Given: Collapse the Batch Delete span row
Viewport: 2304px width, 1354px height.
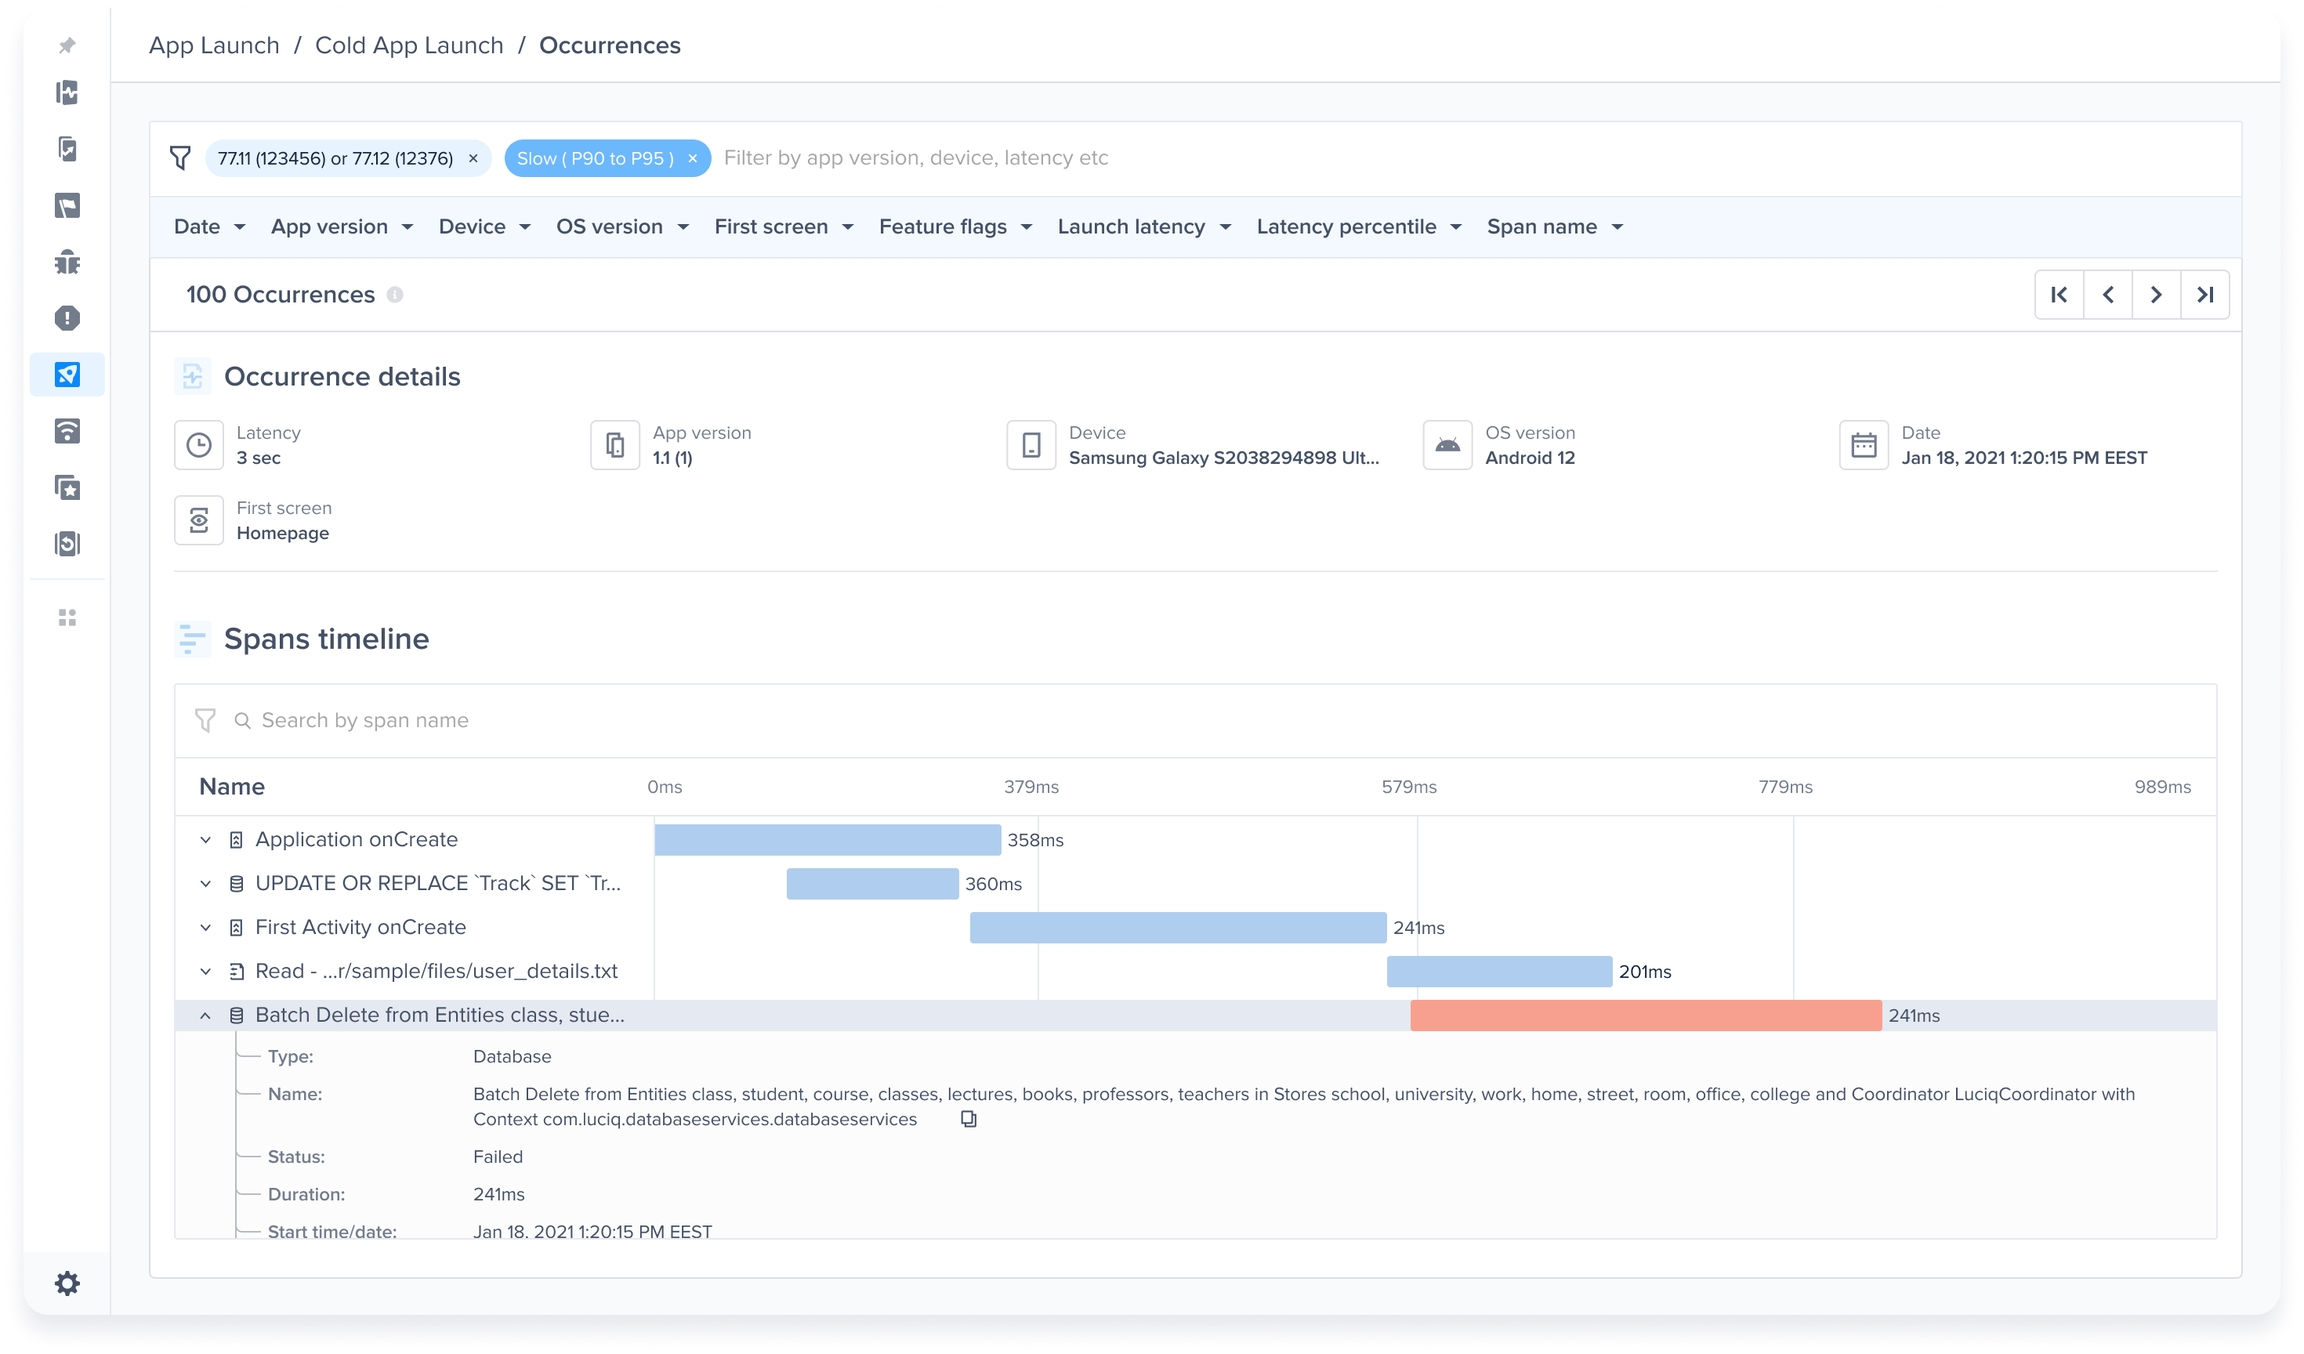Looking at the screenshot, I should click(x=205, y=1015).
